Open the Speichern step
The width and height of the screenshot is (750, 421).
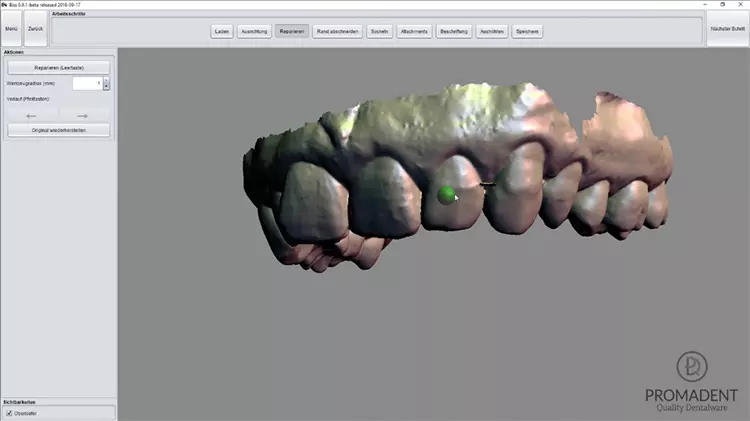click(527, 32)
